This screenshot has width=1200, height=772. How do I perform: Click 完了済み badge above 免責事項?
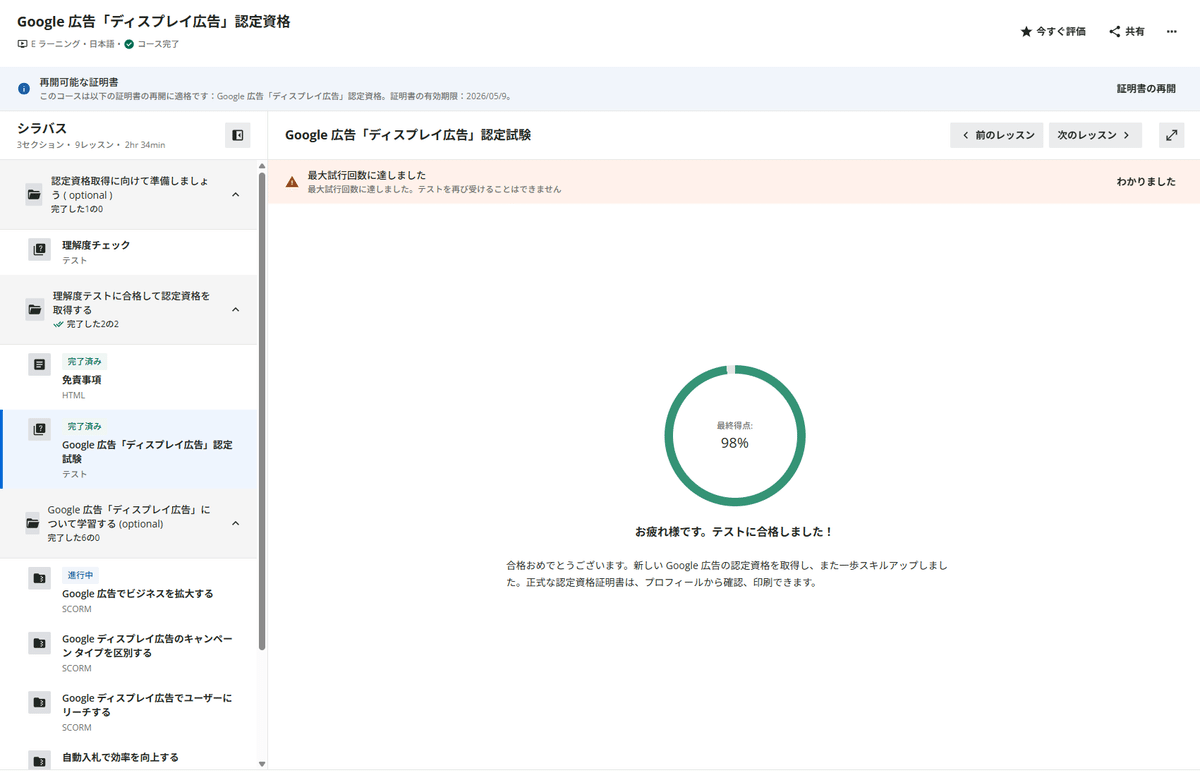[84, 361]
